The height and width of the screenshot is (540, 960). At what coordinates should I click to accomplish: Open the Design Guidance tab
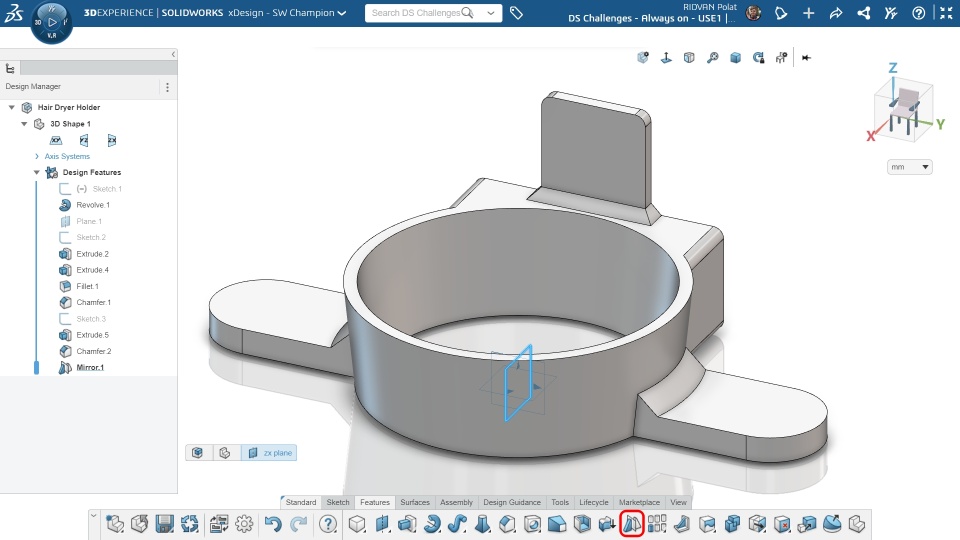512,502
